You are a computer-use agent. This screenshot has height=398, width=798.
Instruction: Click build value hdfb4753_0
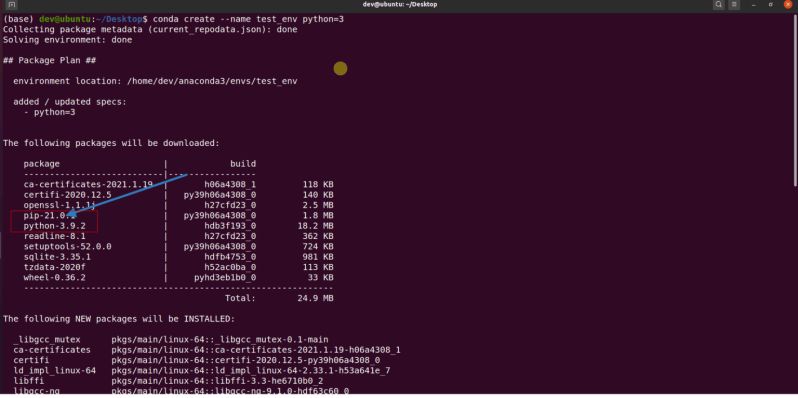(230, 257)
